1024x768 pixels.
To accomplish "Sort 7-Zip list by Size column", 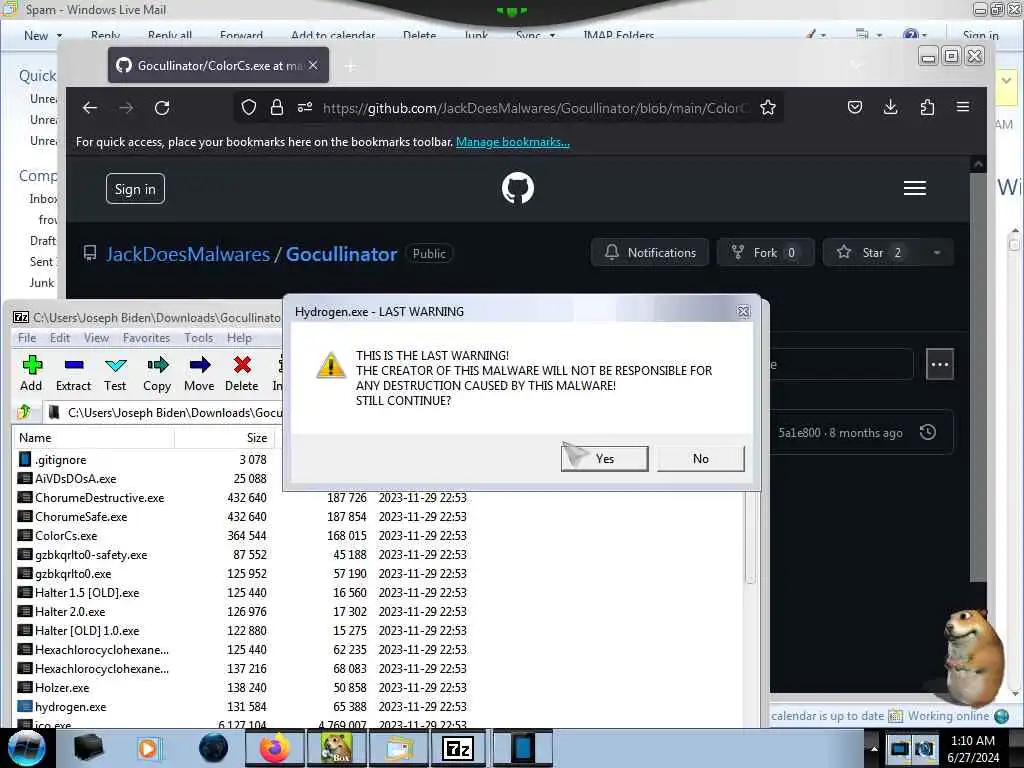I will (x=224, y=438).
